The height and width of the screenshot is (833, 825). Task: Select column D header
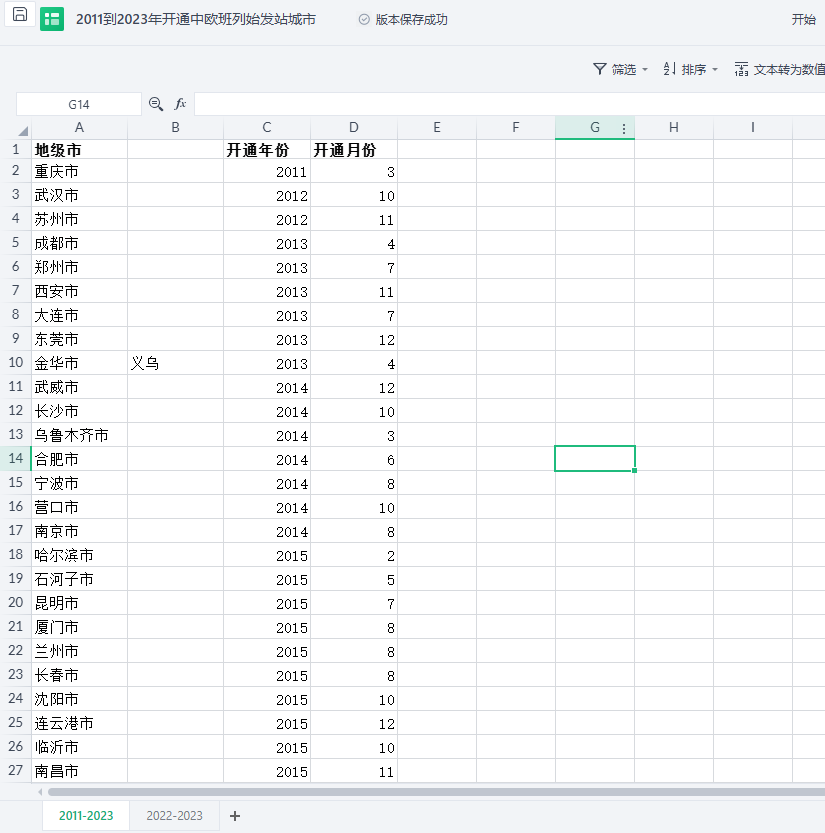pyautogui.click(x=354, y=128)
